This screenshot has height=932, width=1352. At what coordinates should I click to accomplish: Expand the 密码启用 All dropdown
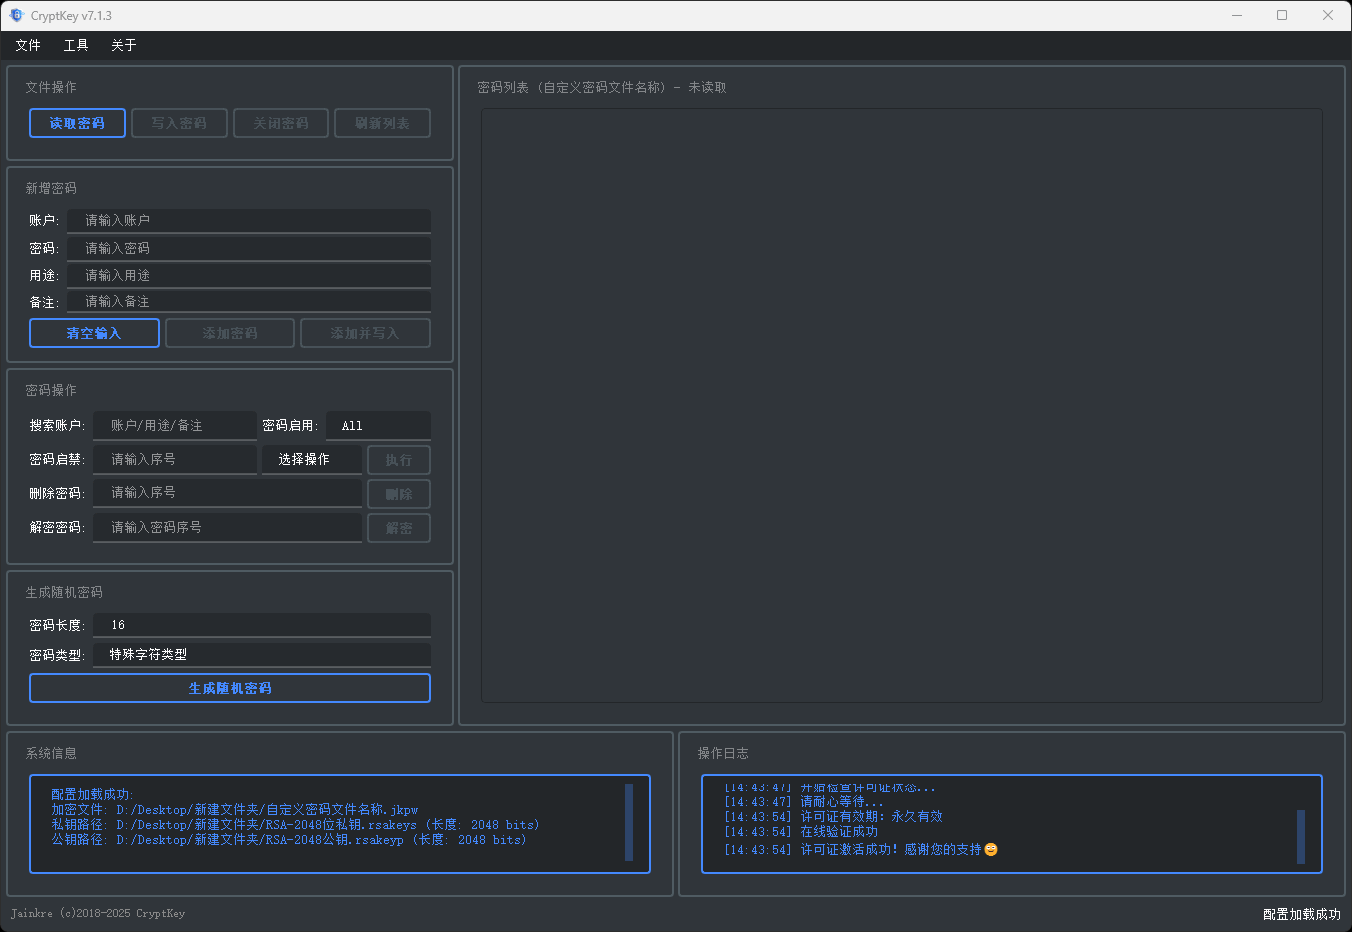pos(378,425)
